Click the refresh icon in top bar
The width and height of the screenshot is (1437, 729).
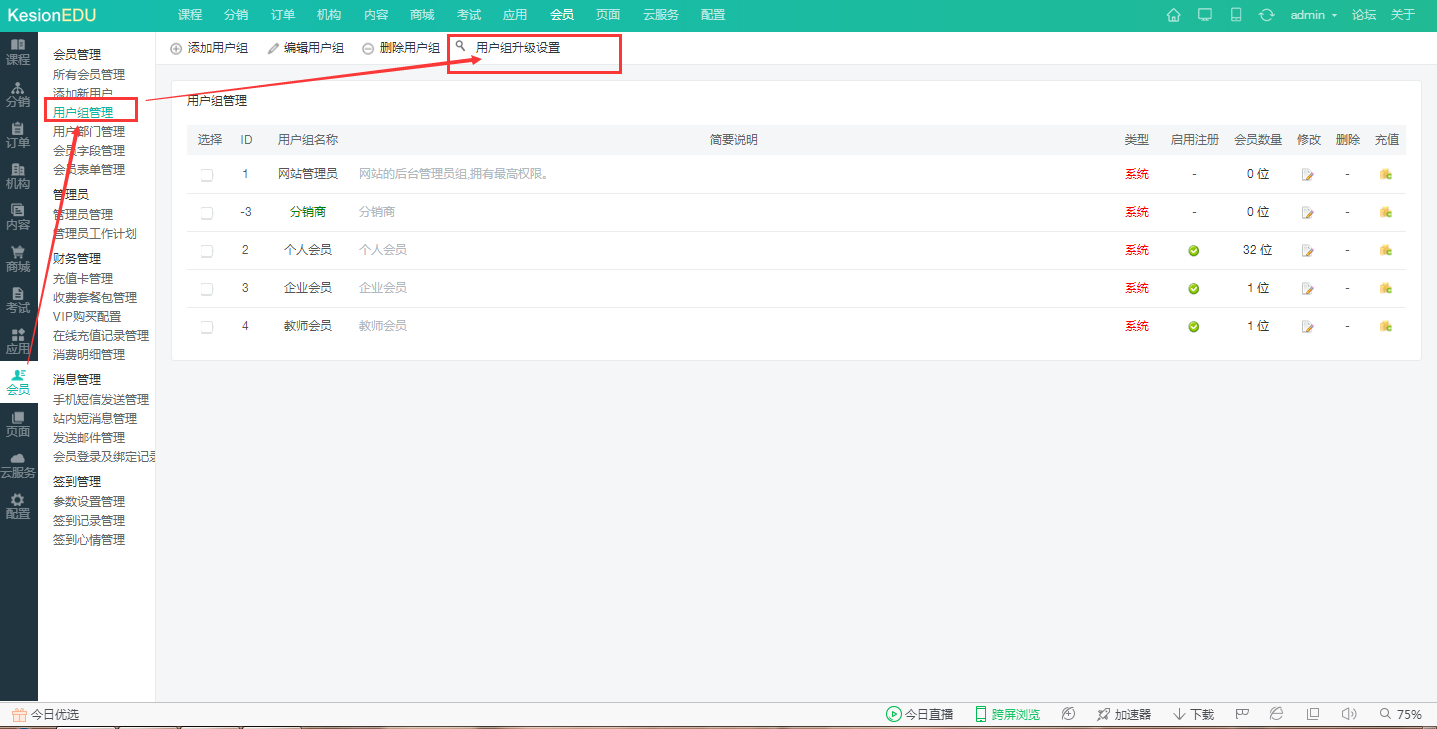point(1266,15)
